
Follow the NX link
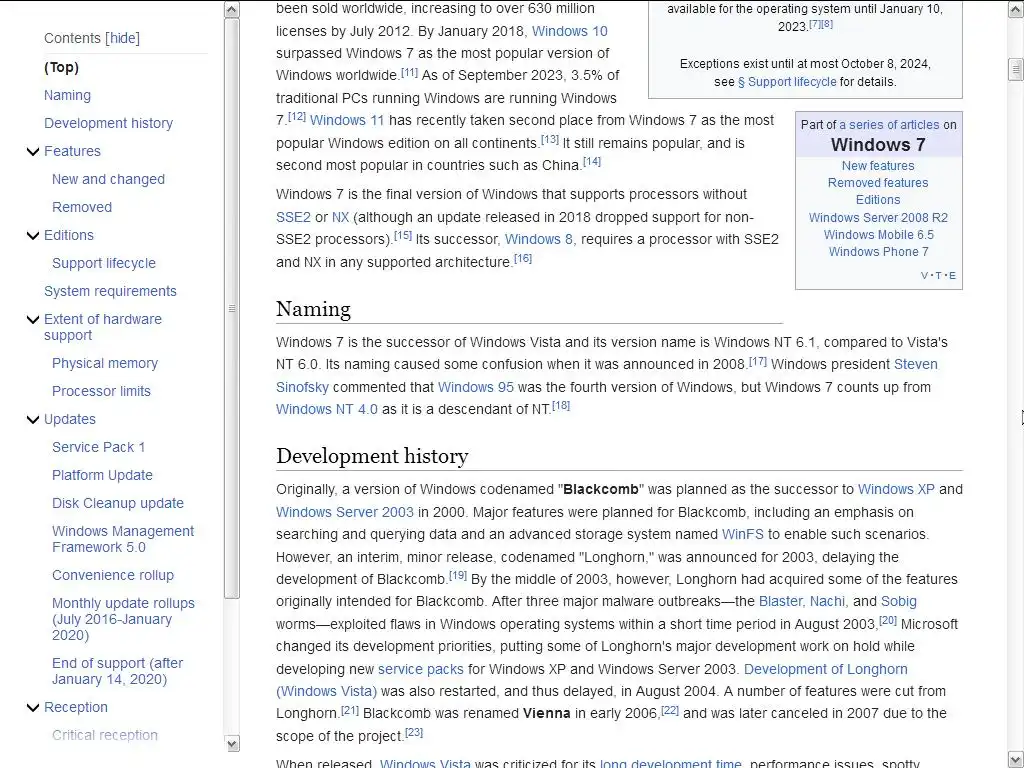(x=340, y=217)
